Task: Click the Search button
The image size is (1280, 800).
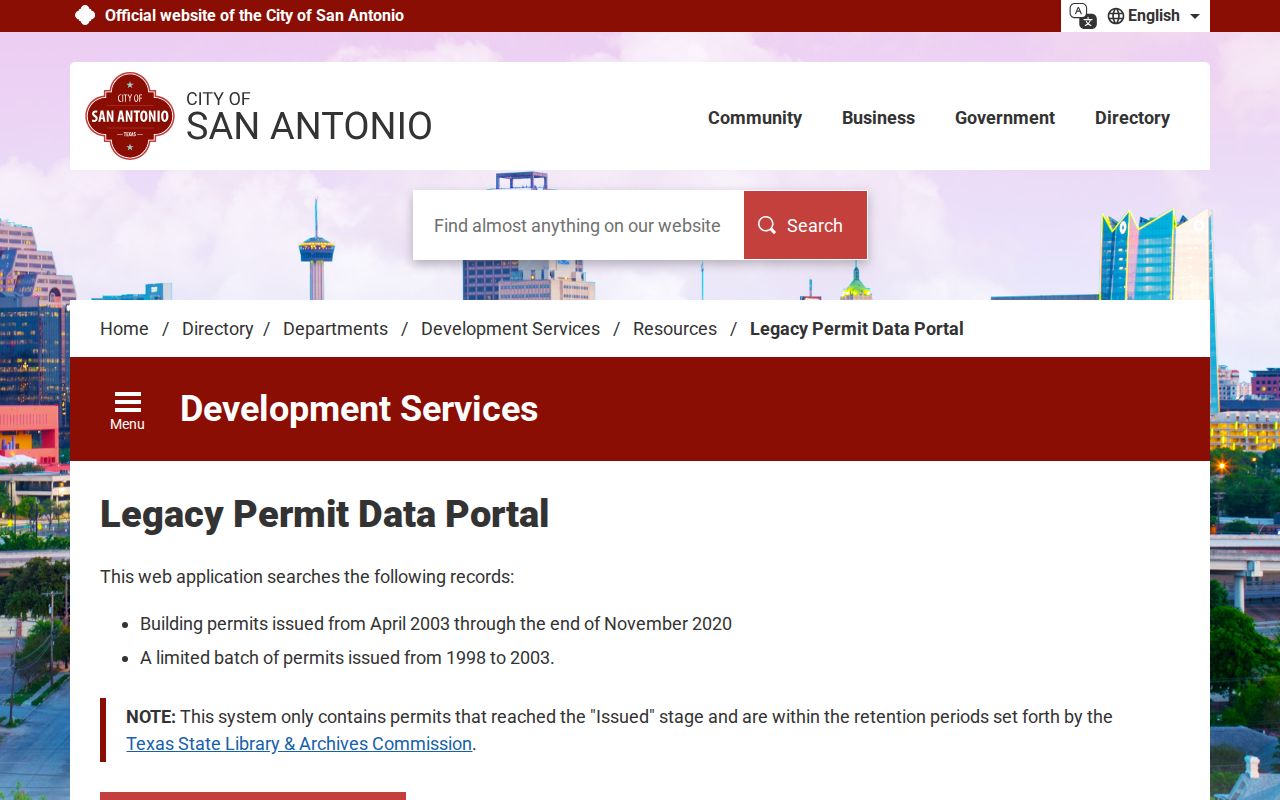Action: [805, 225]
